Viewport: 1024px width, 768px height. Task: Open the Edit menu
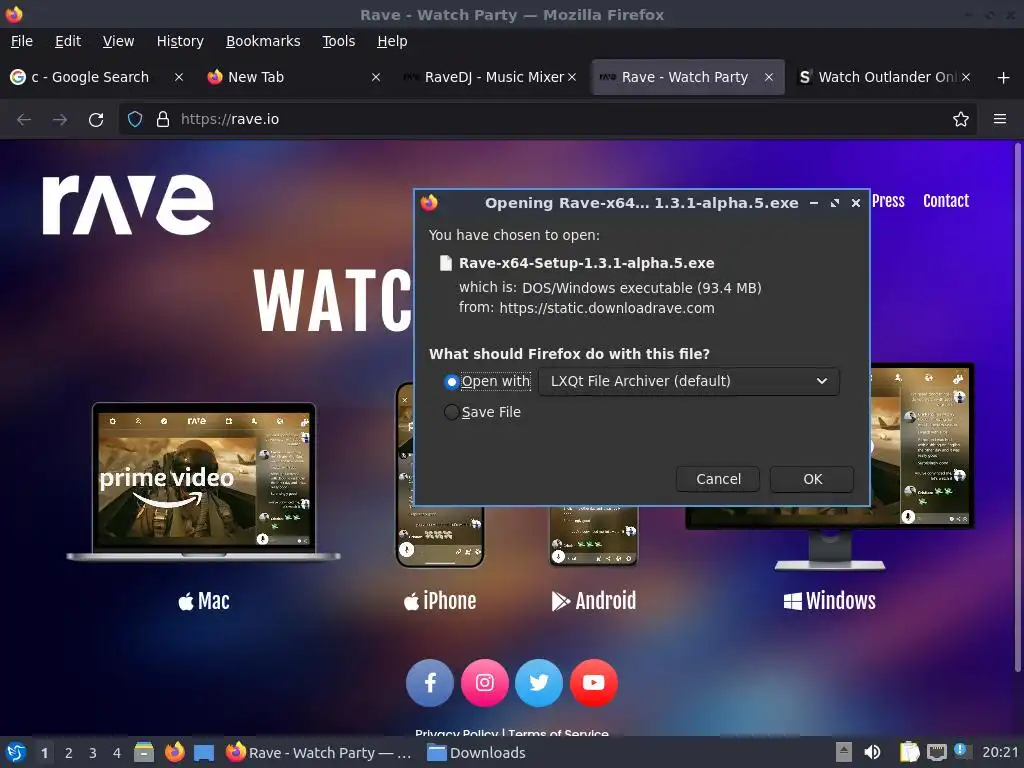68,41
